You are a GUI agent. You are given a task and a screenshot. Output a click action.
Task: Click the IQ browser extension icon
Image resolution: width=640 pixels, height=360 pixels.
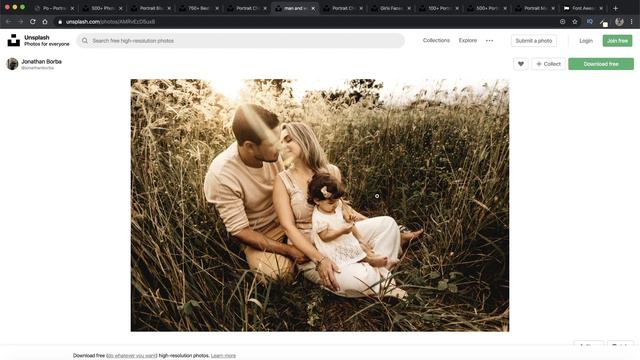click(590, 22)
